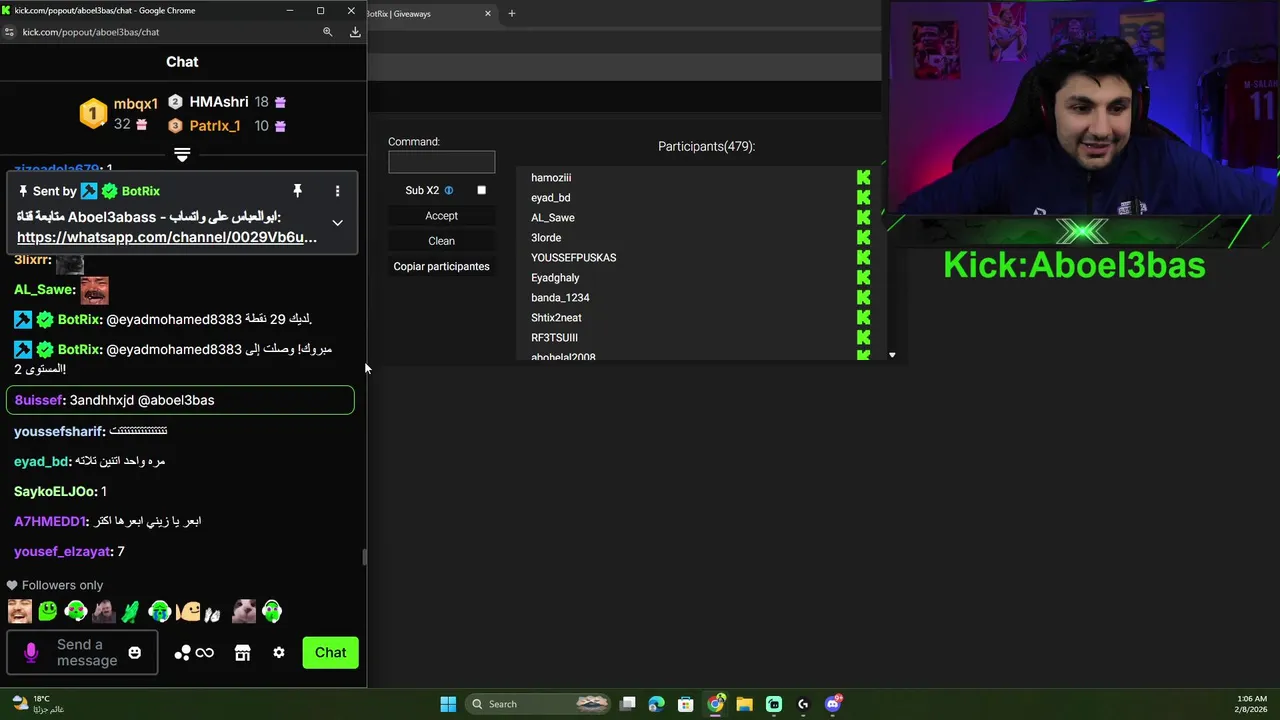The height and width of the screenshot is (720, 1280).
Task: Open the Kick shop storefront icon
Action: coord(242,653)
